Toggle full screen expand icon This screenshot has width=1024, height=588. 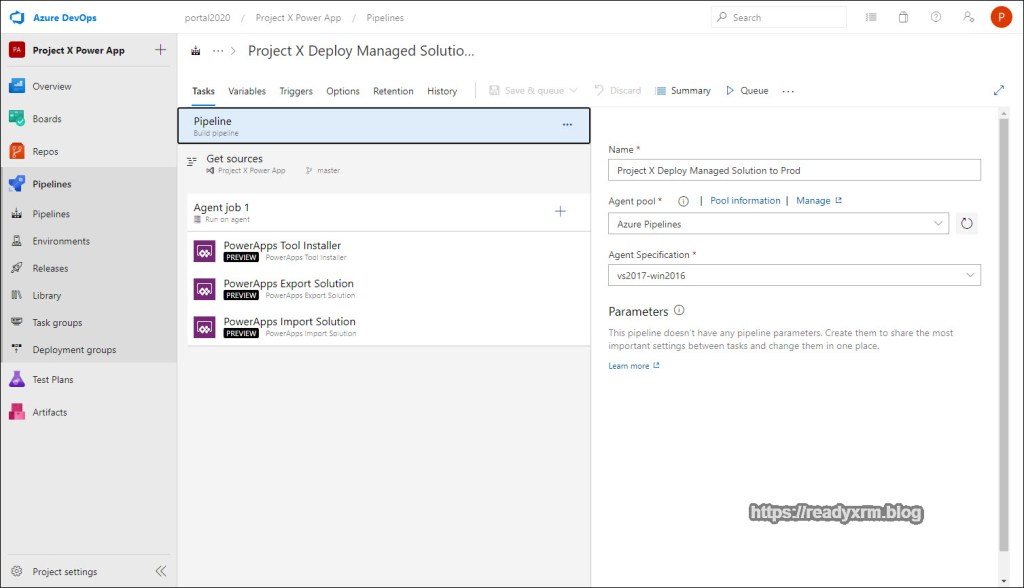click(998, 90)
